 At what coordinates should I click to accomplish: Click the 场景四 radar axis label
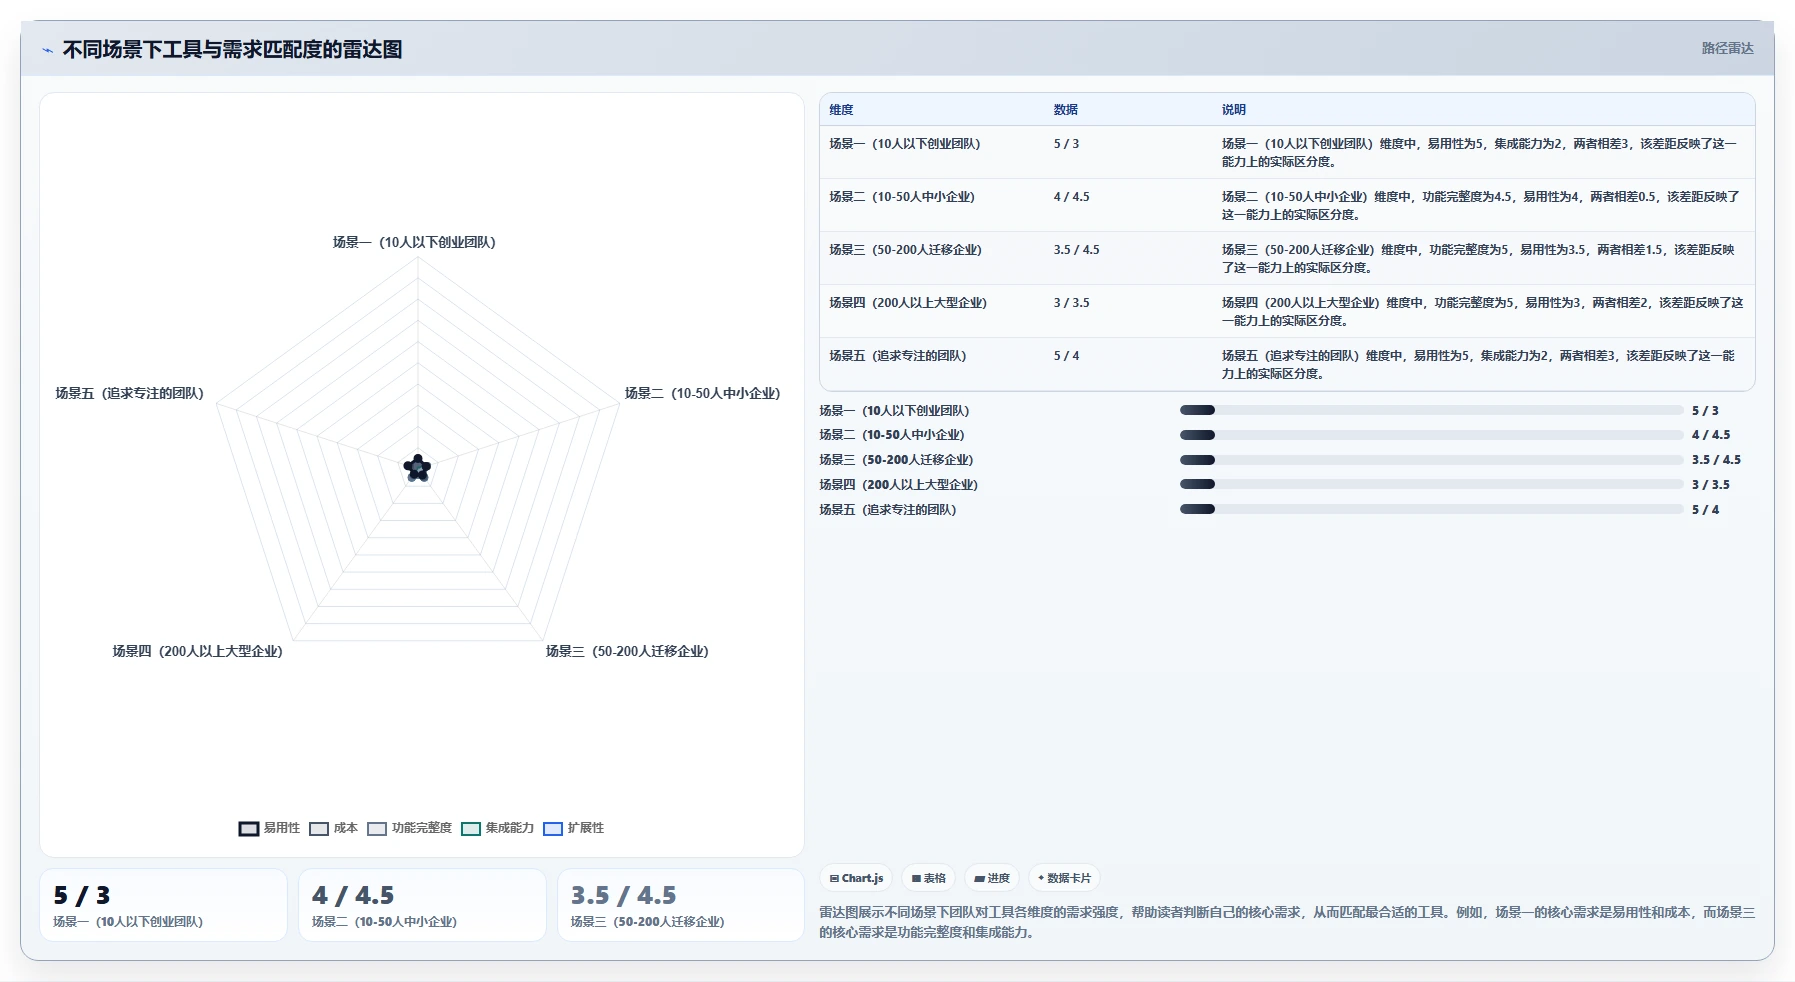198,651
